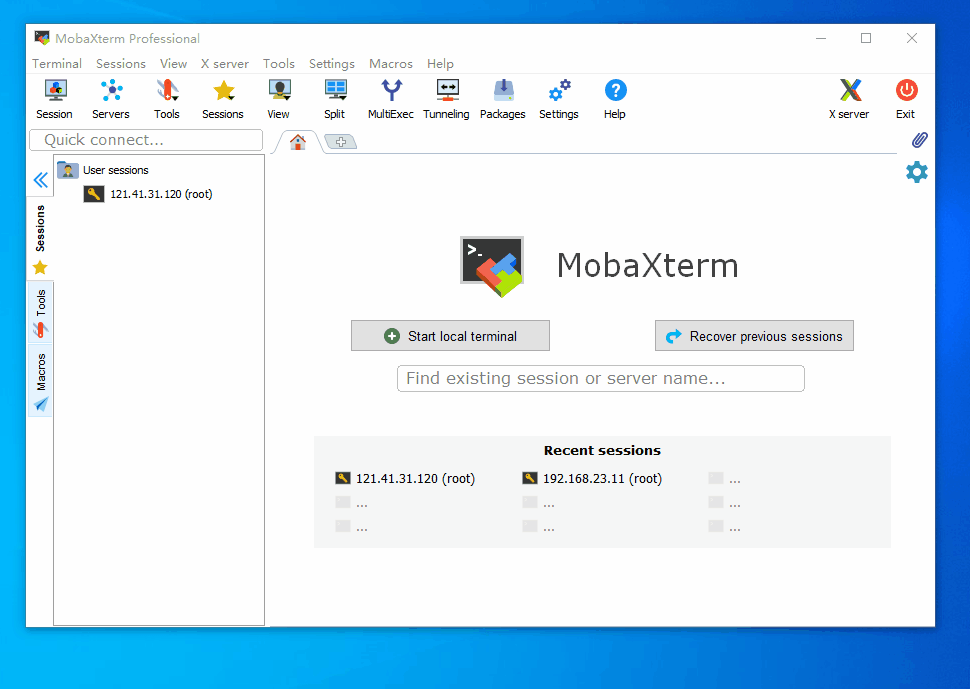Viewport: 970px width, 689px height.
Task: Switch to the Home tab
Action: tap(298, 142)
